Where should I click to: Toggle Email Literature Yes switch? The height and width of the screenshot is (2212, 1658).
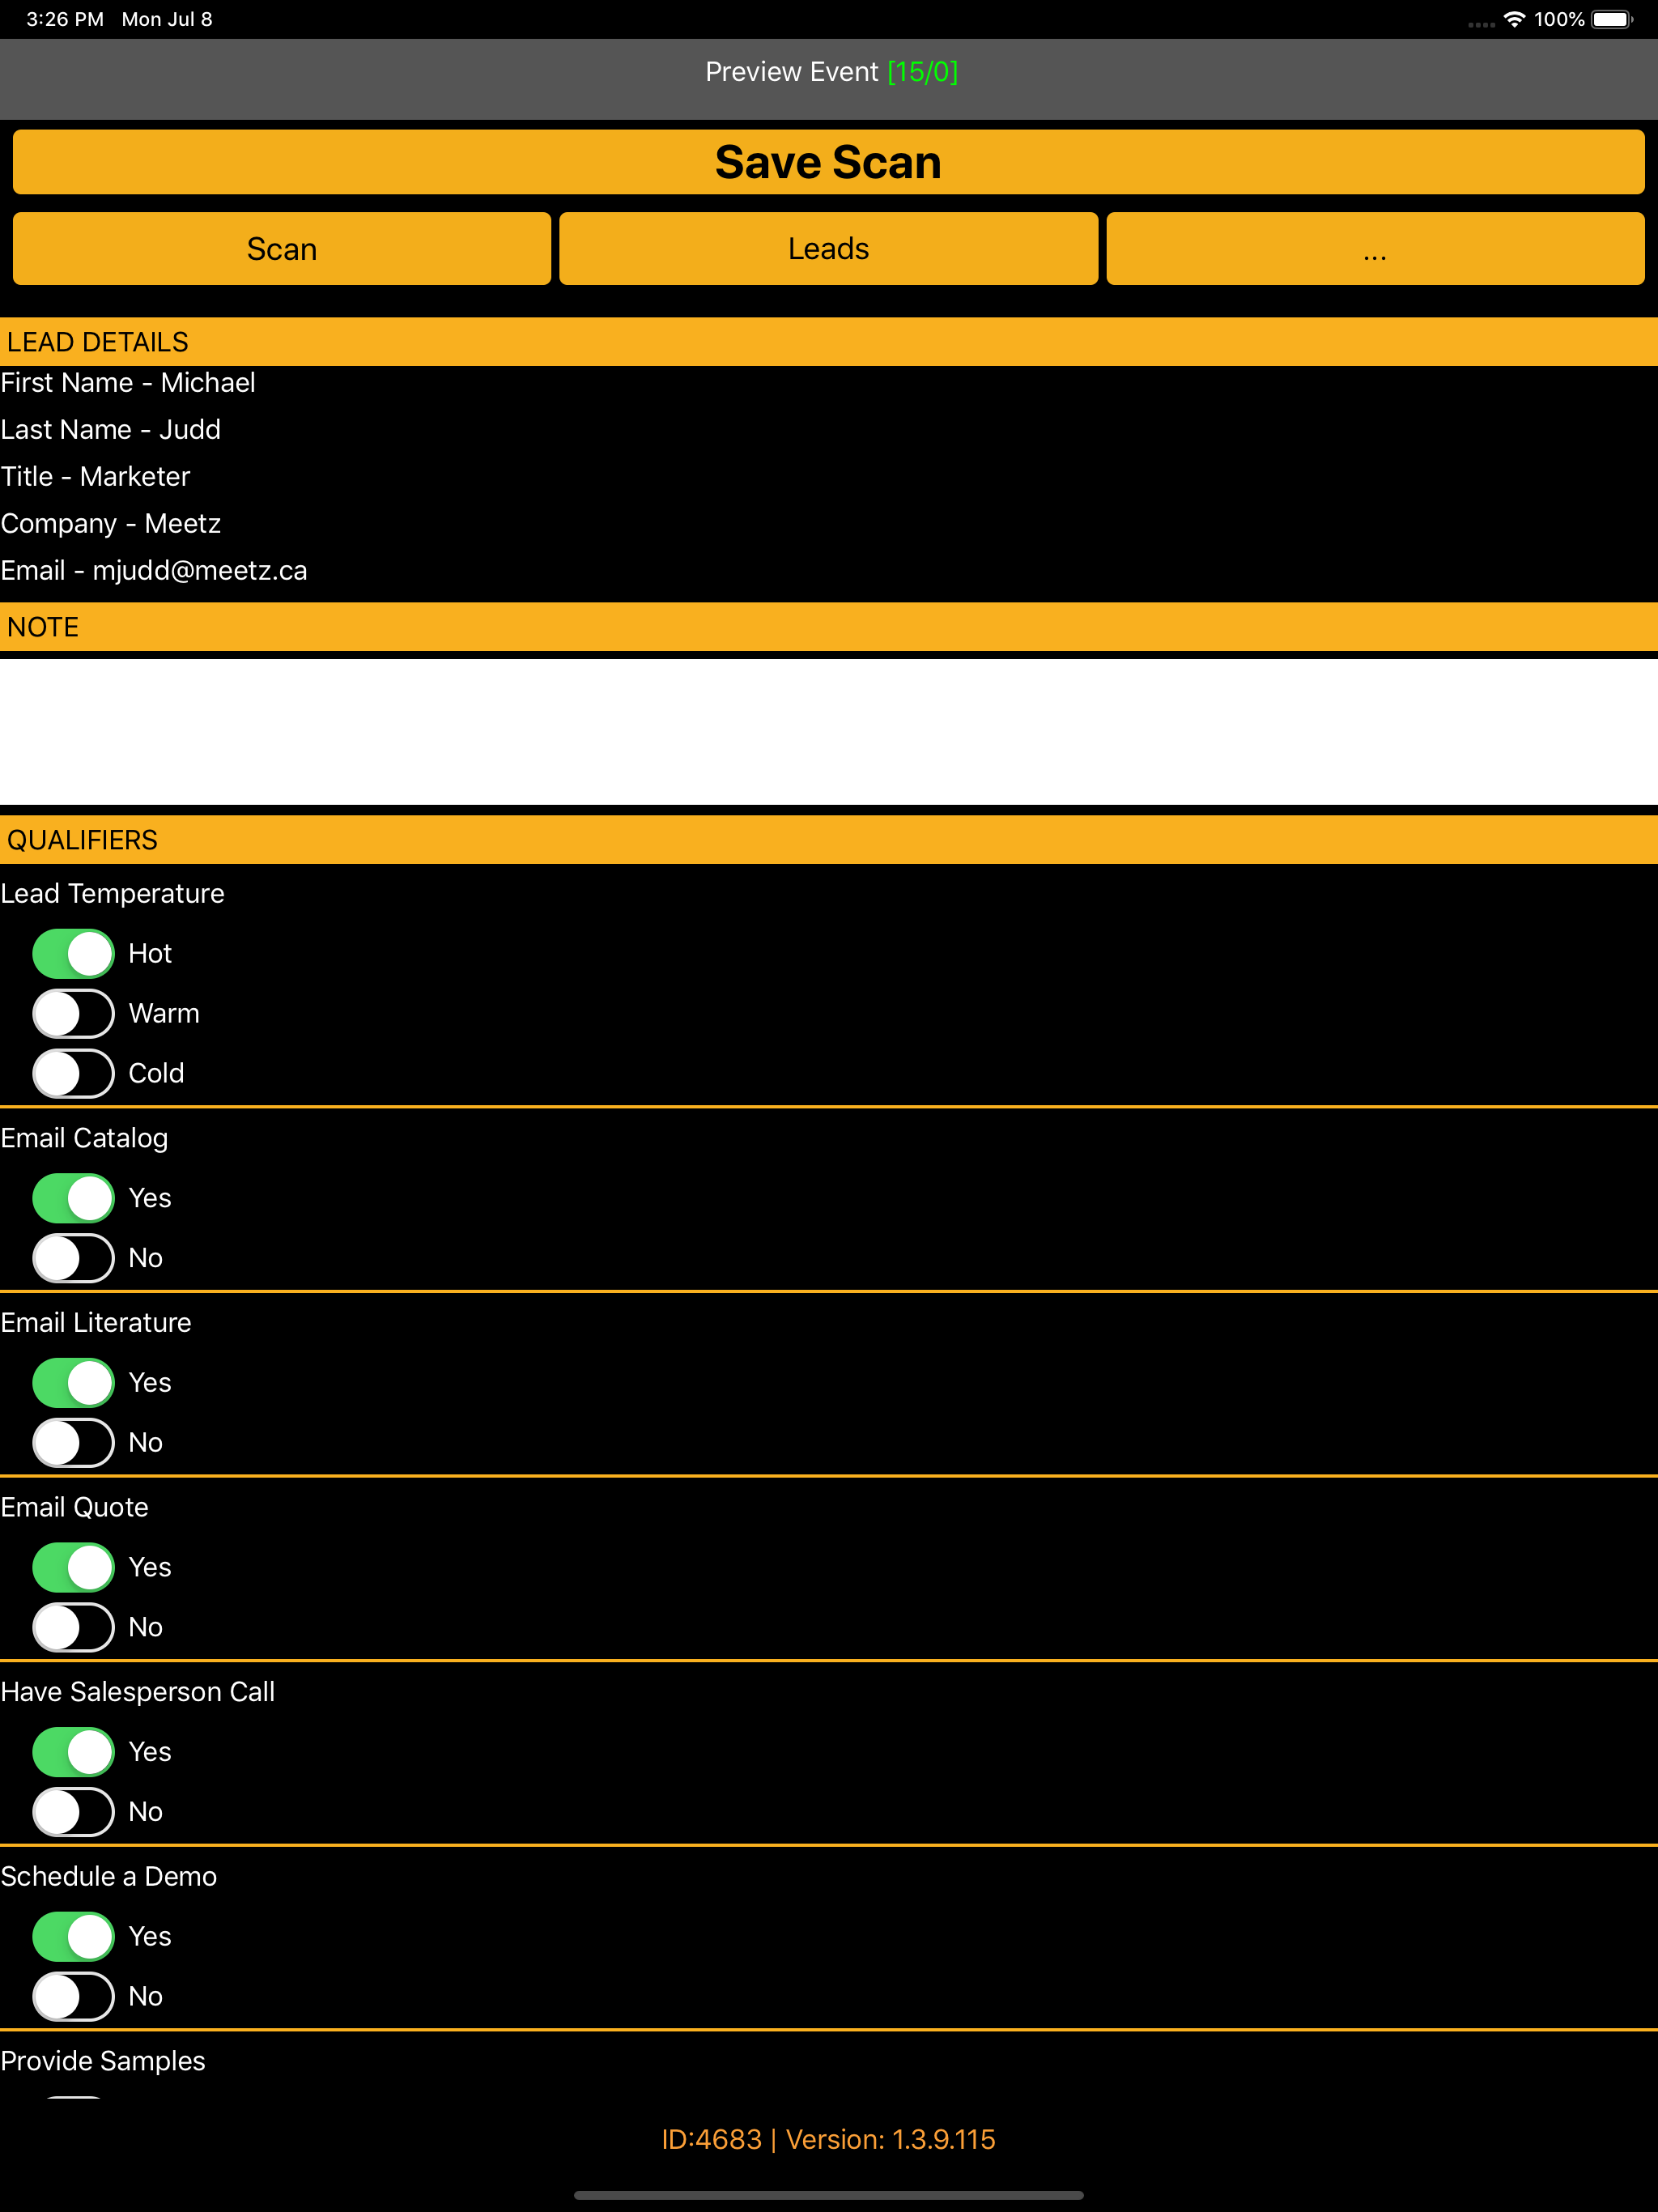pyautogui.click(x=74, y=1383)
